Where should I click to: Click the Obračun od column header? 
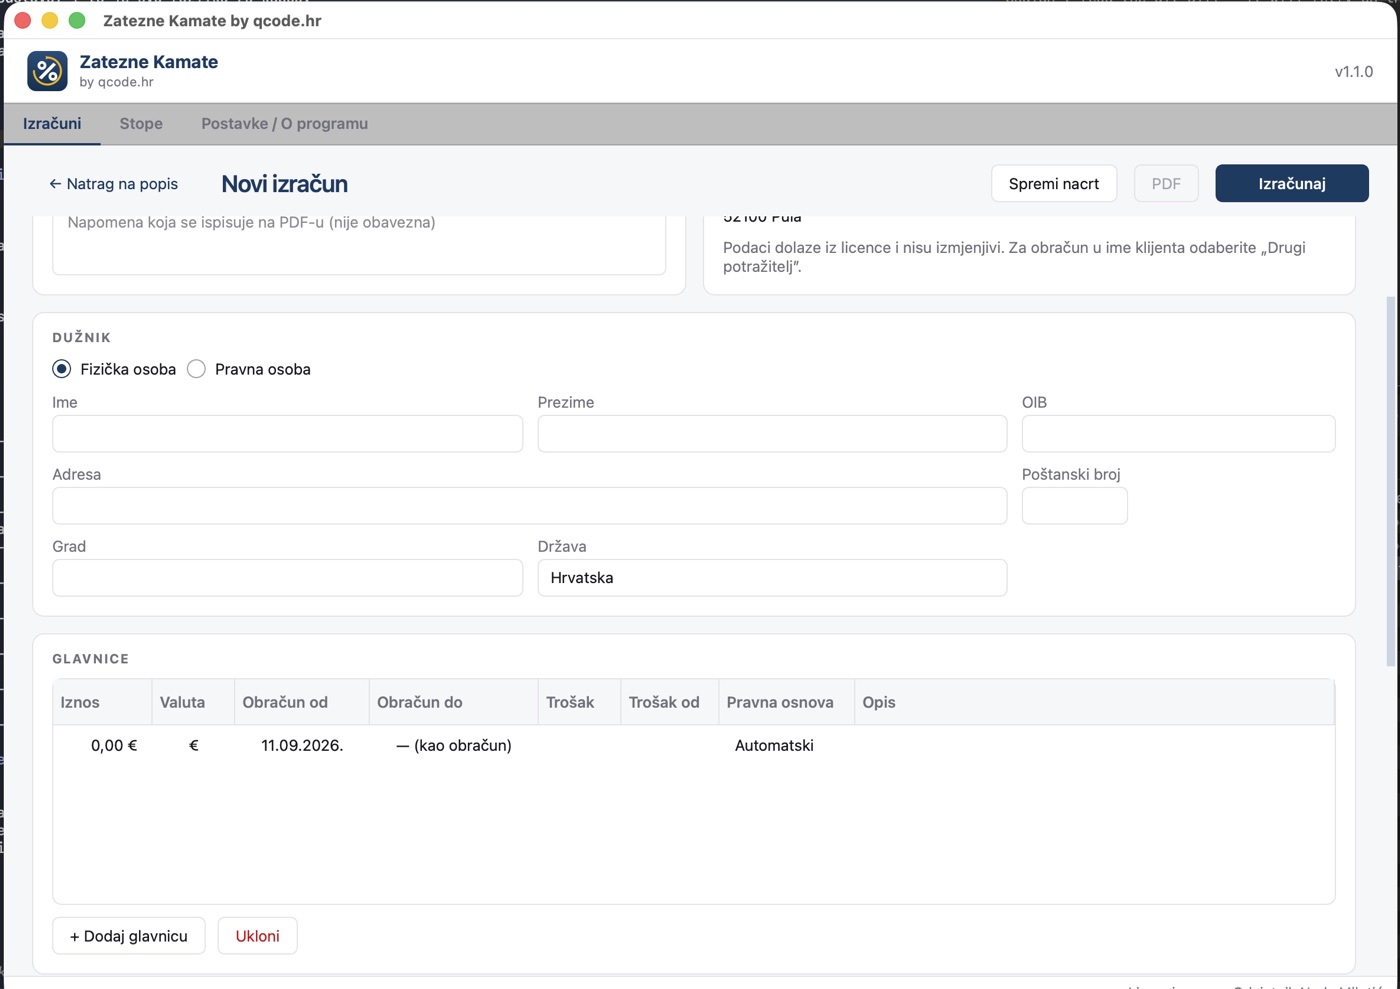pyautogui.click(x=302, y=702)
